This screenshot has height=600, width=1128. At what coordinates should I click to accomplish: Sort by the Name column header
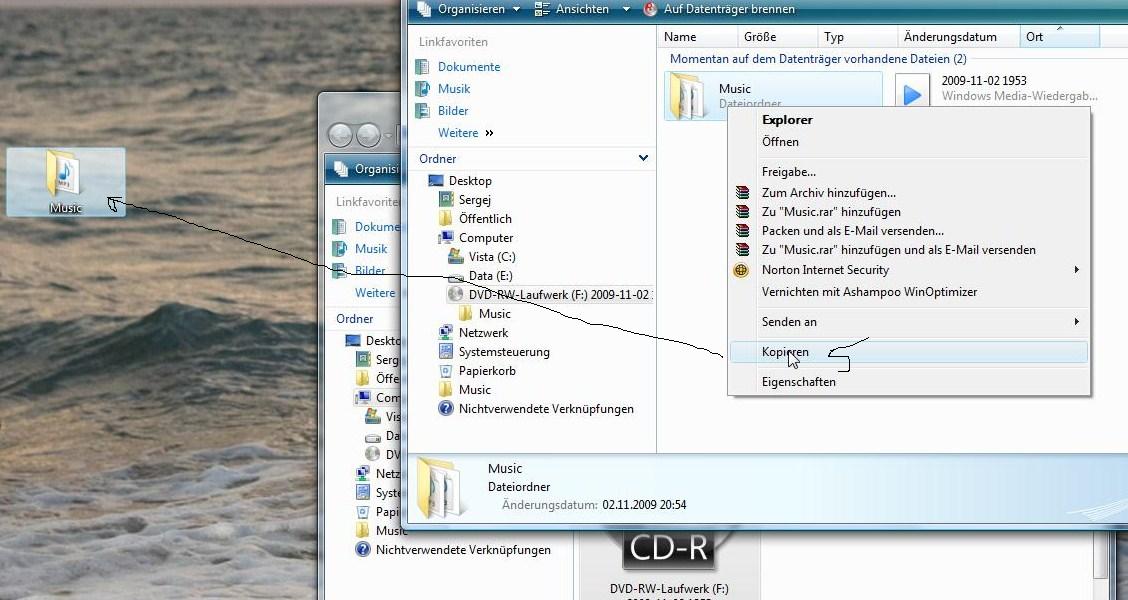tap(697, 37)
